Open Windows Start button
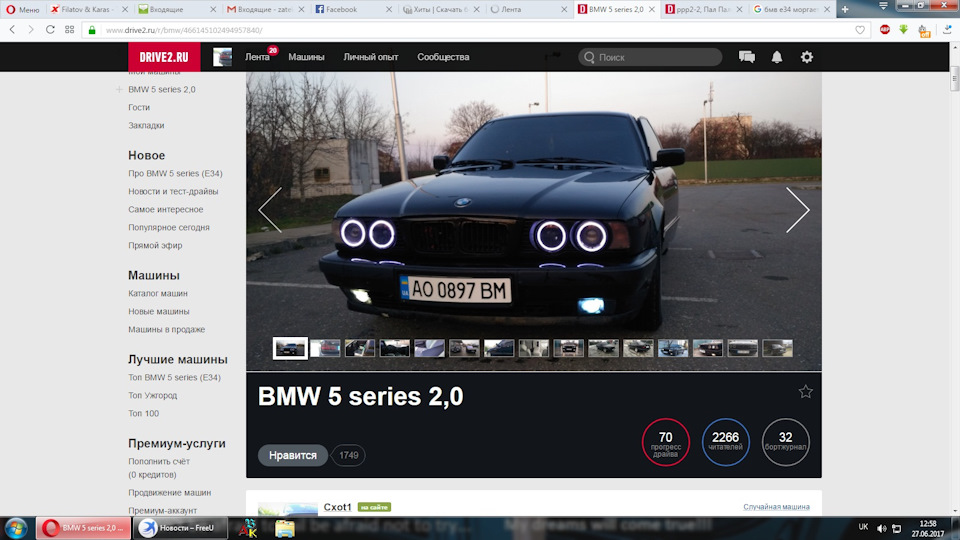 click(x=16, y=528)
